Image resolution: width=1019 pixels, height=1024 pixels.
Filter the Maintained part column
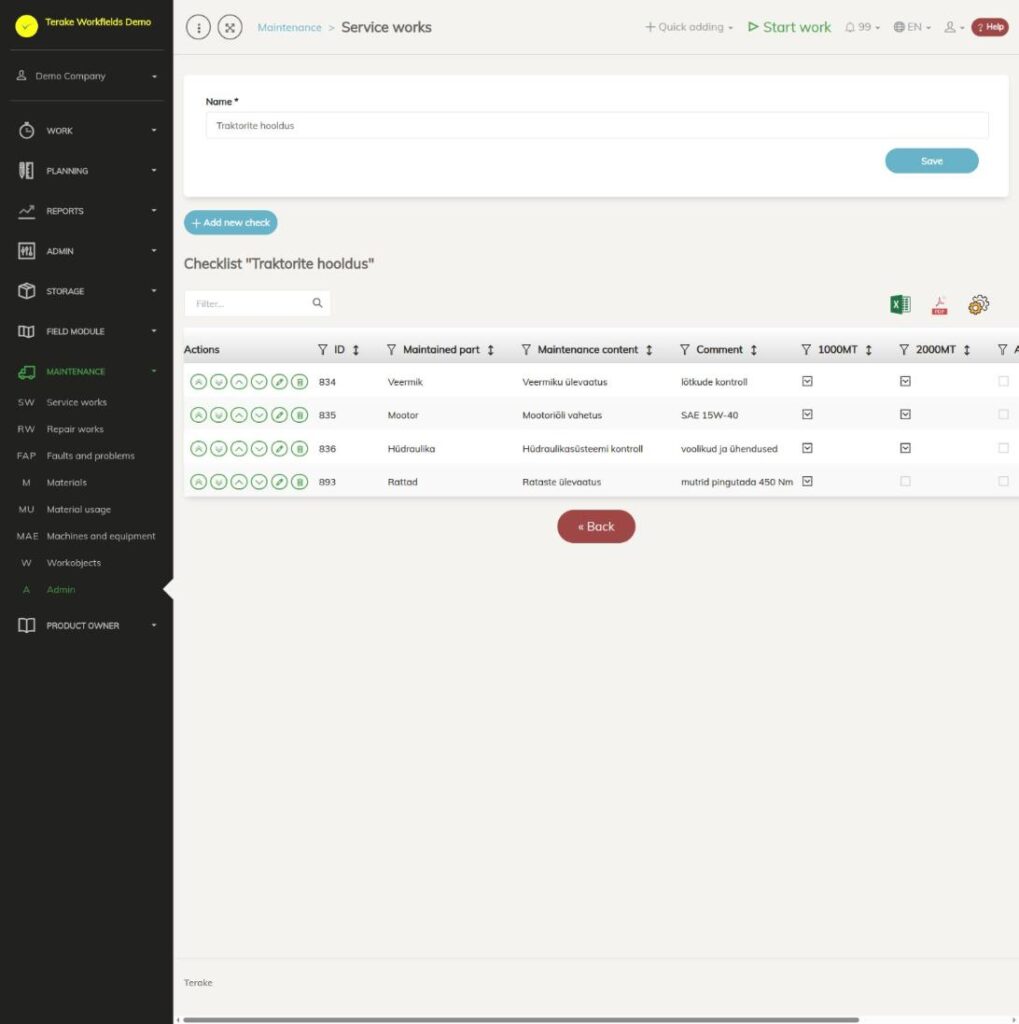tap(391, 350)
